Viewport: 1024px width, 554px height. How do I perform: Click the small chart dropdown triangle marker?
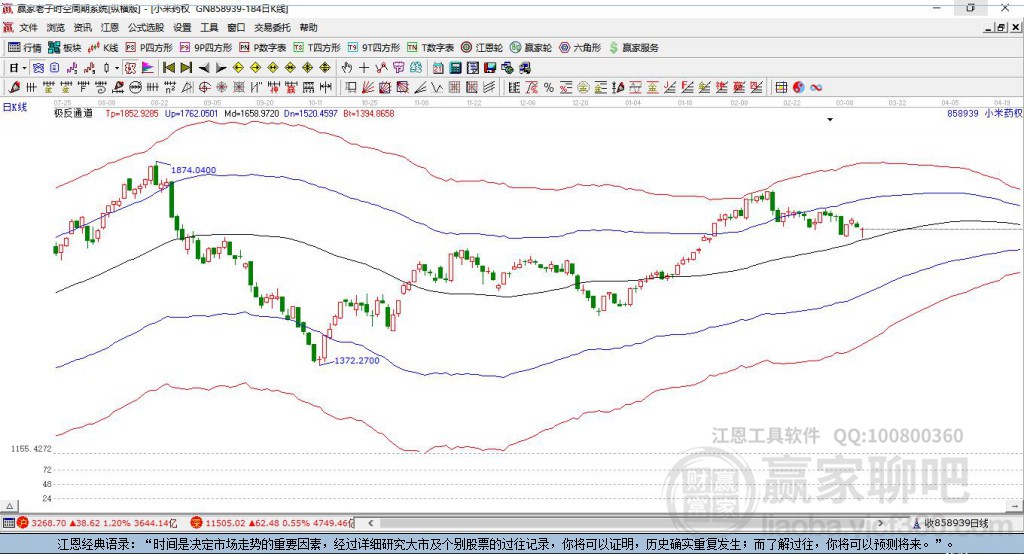830,120
